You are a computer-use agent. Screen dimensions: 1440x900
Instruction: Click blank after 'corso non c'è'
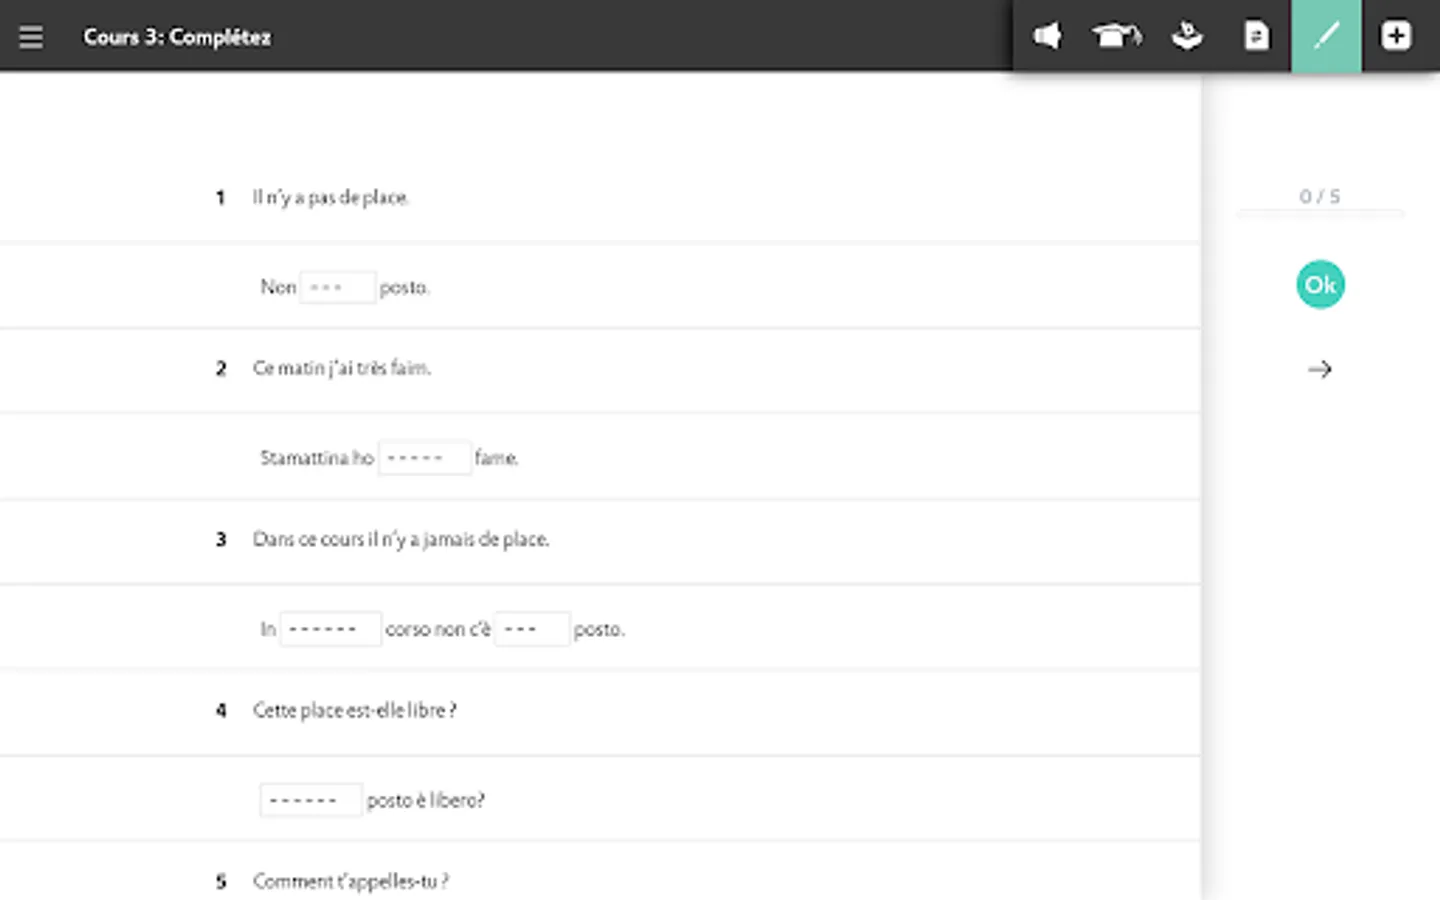tap(531, 629)
